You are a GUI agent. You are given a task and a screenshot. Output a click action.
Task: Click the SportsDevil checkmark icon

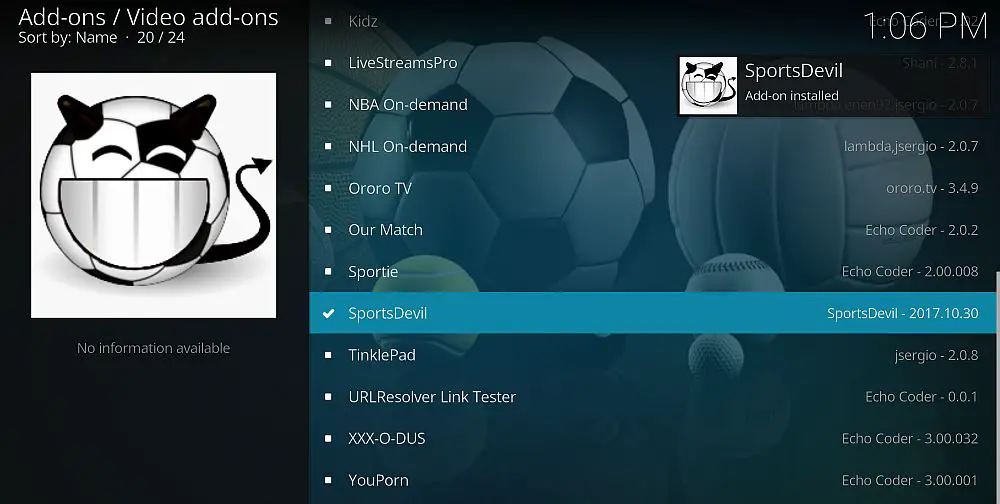click(328, 313)
